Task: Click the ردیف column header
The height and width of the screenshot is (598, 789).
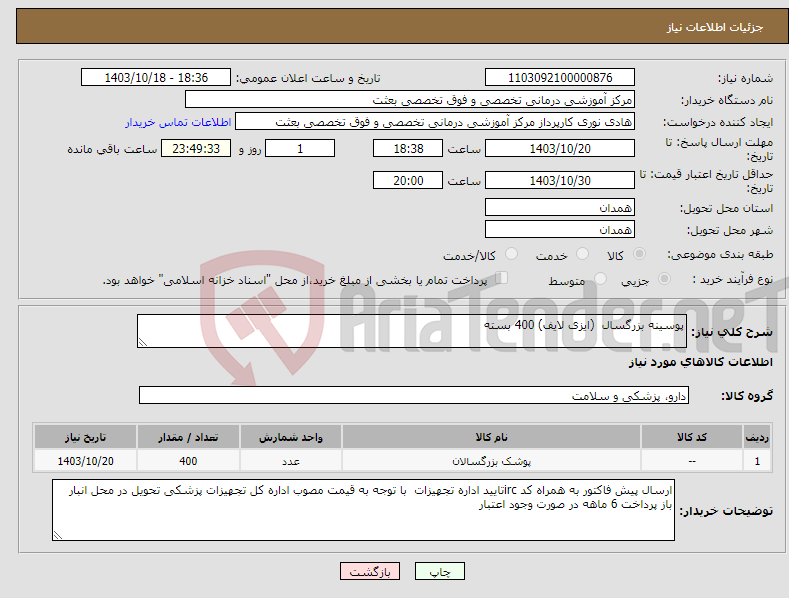Action: click(x=757, y=437)
